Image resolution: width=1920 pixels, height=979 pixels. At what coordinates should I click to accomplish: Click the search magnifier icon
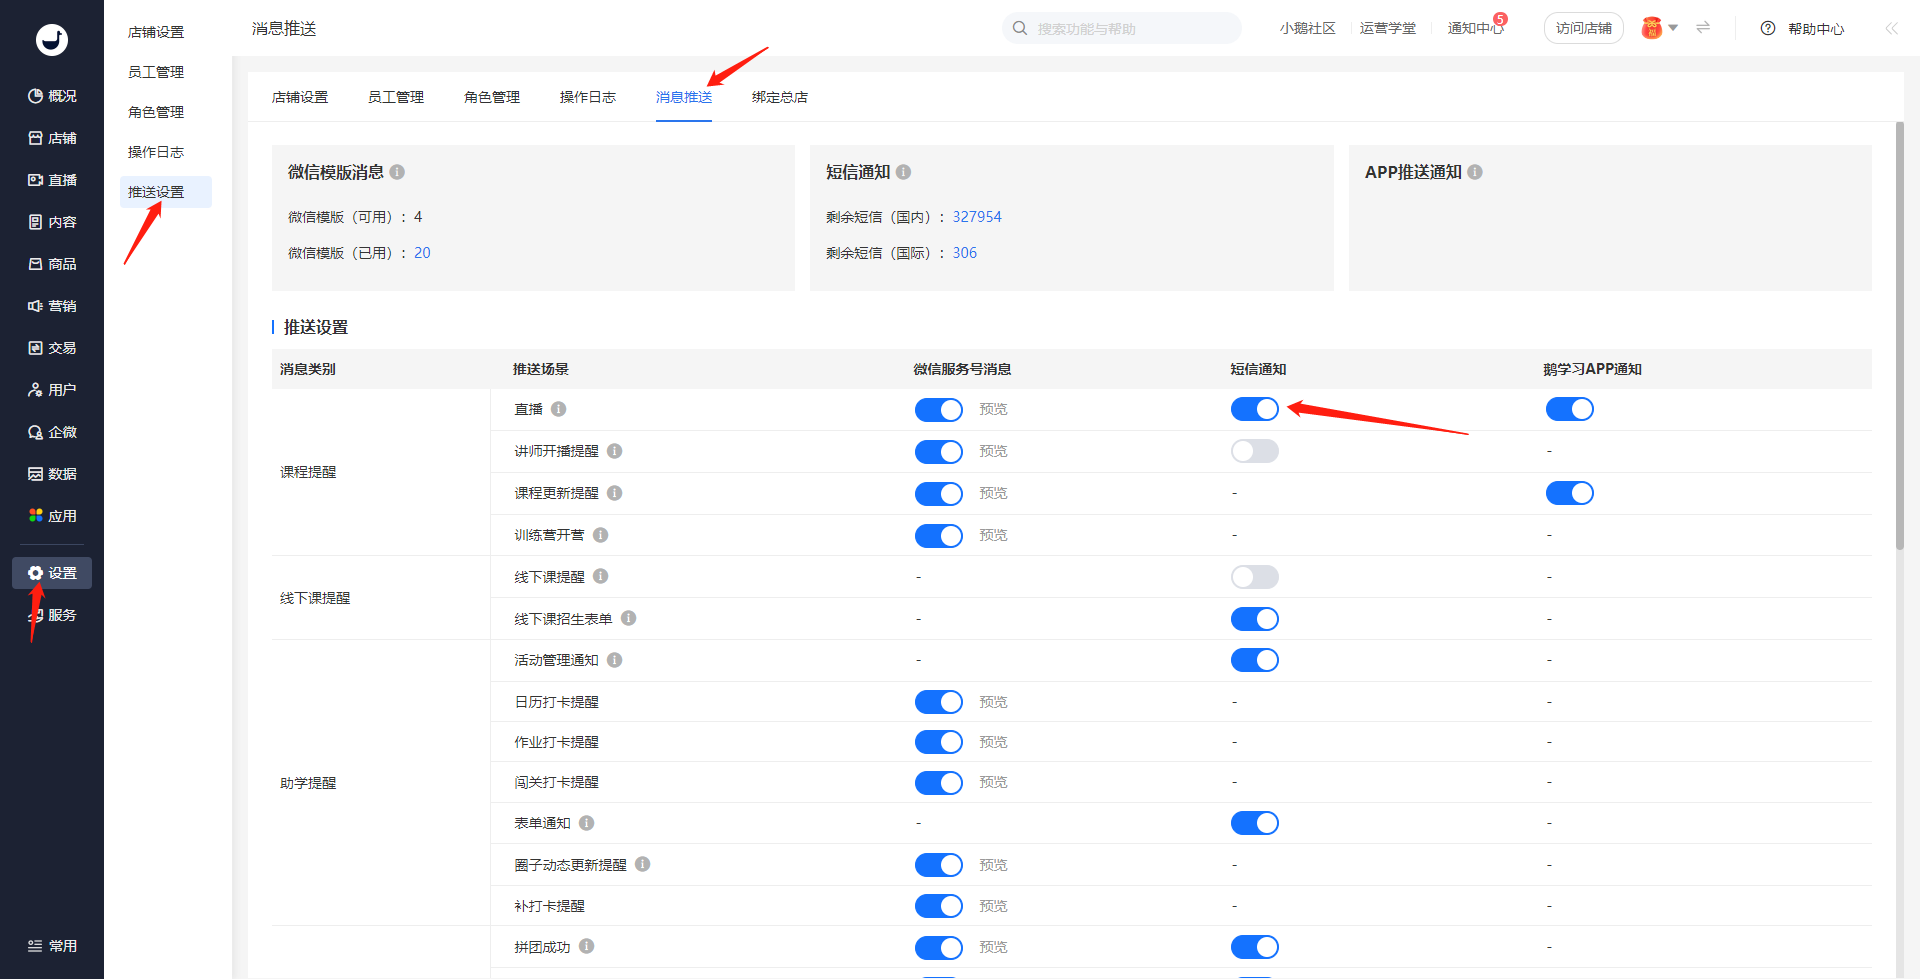coord(1020,28)
